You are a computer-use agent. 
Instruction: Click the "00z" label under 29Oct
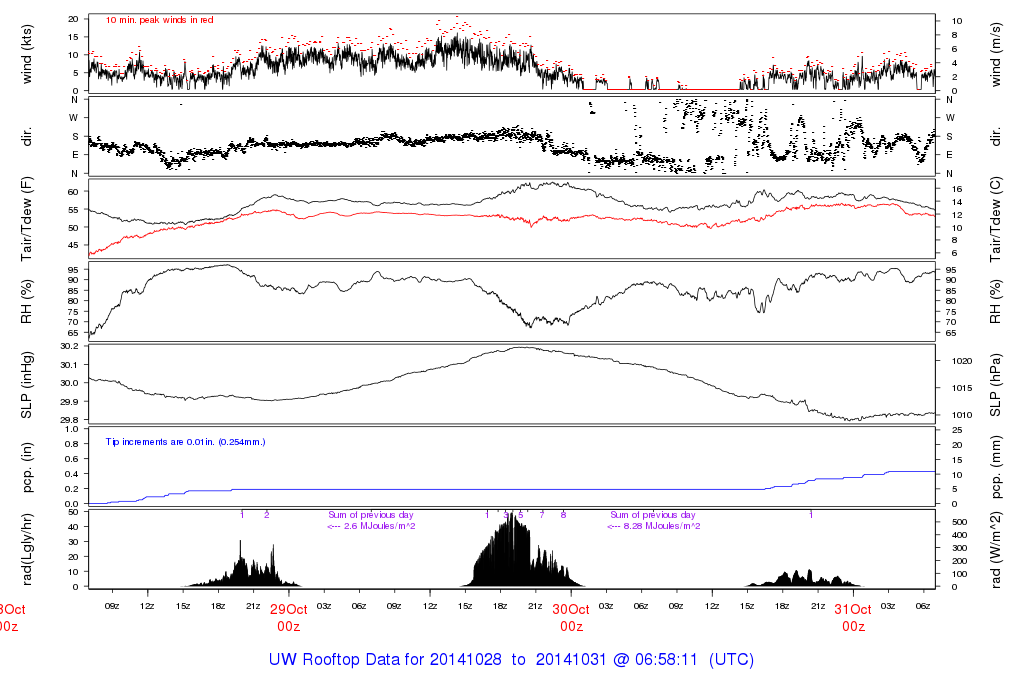[x=289, y=627]
